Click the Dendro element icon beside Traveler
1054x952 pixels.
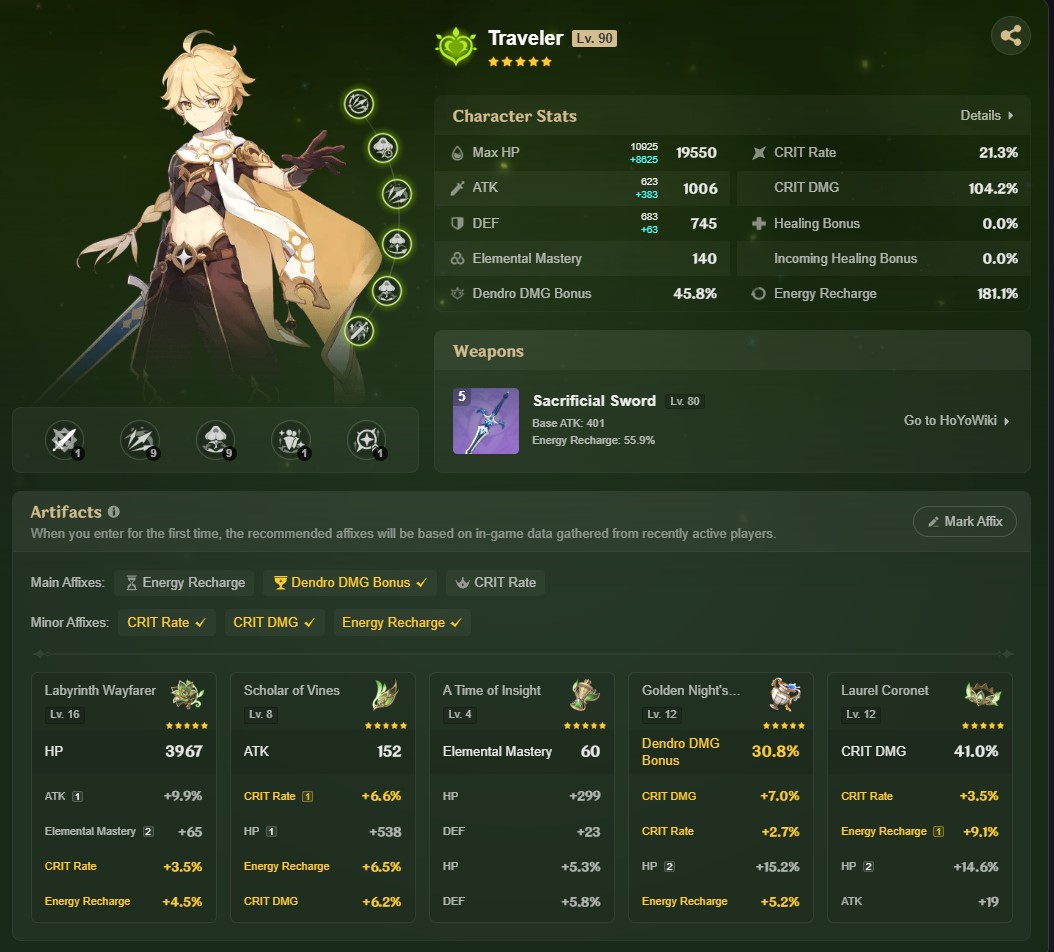(x=456, y=46)
